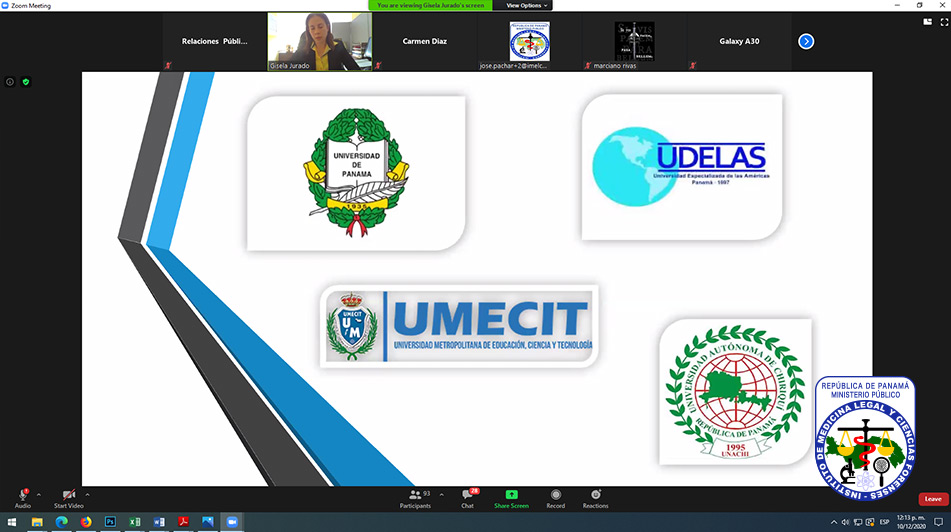Open Adobe Acrobat from taskbar
This screenshot has width=951, height=532.
coord(183,522)
